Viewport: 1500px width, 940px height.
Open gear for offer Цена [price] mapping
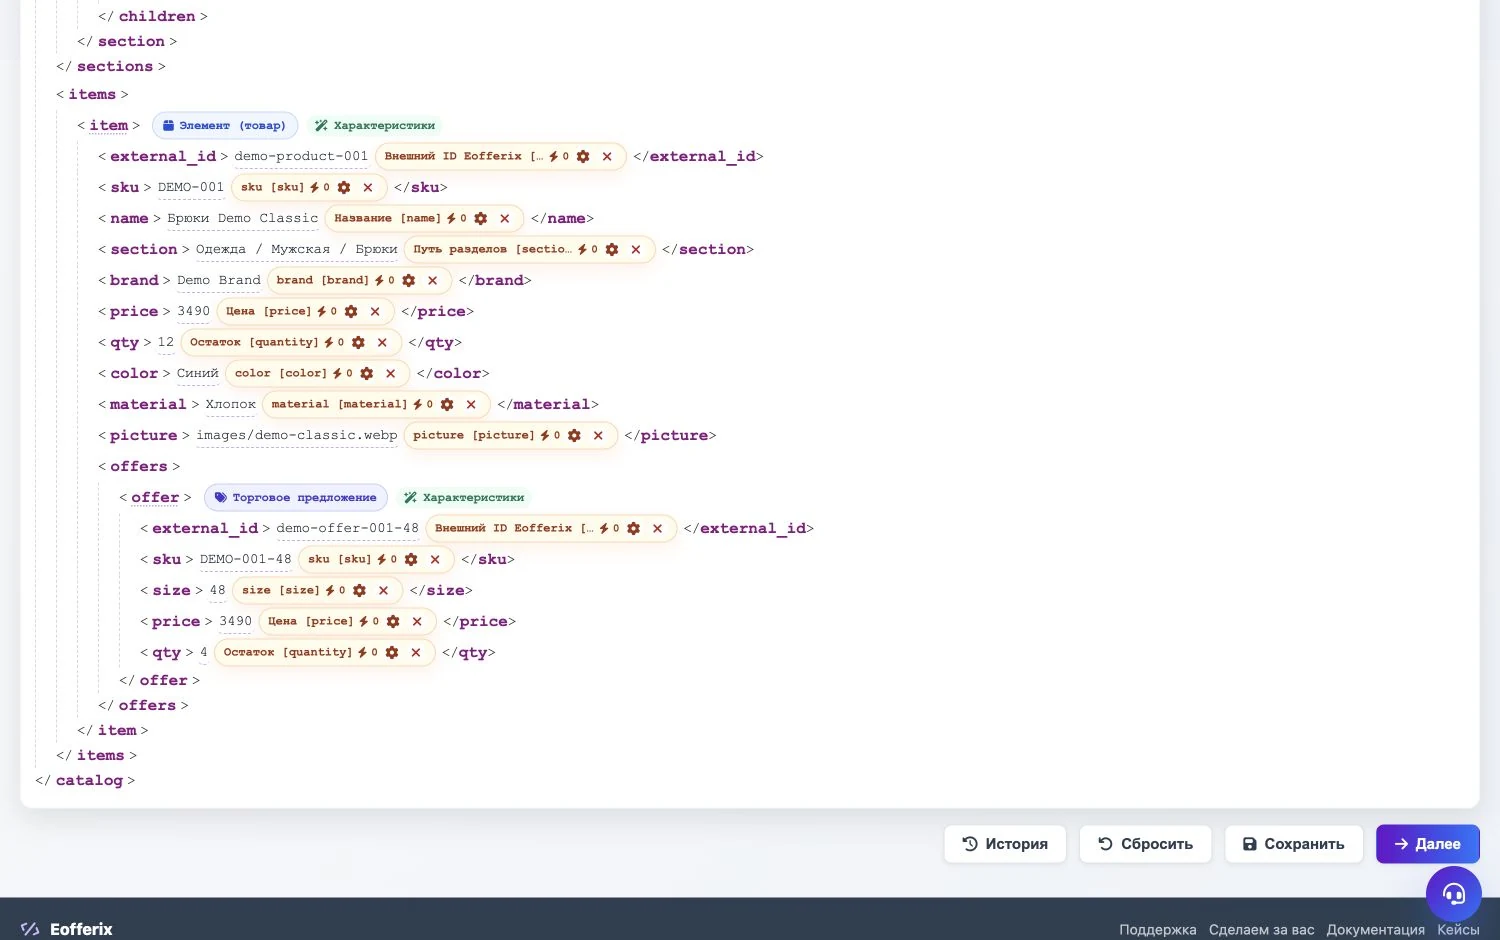click(393, 622)
